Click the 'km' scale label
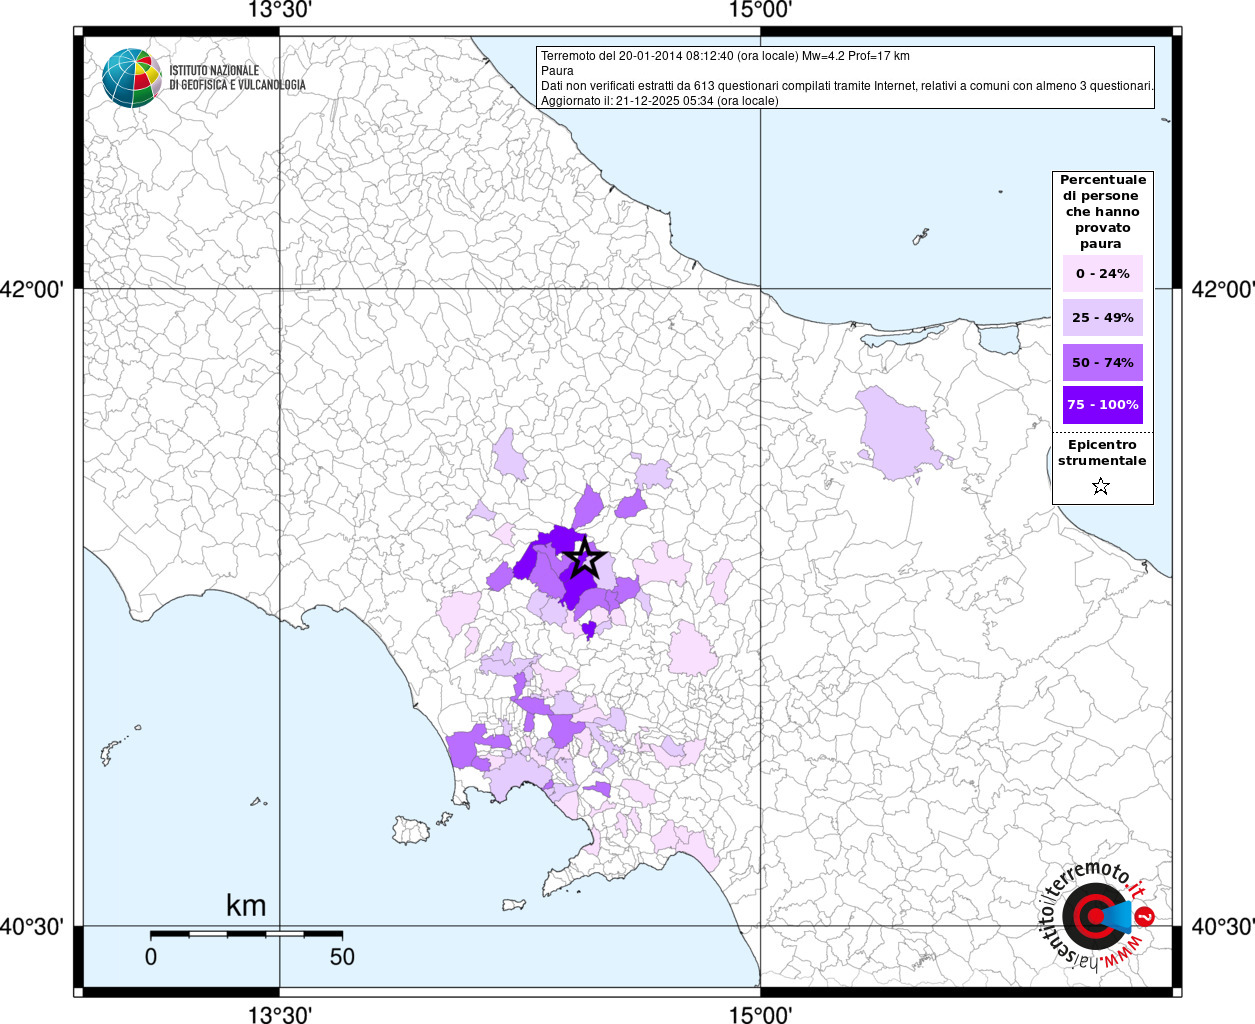 click(x=246, y=906)
